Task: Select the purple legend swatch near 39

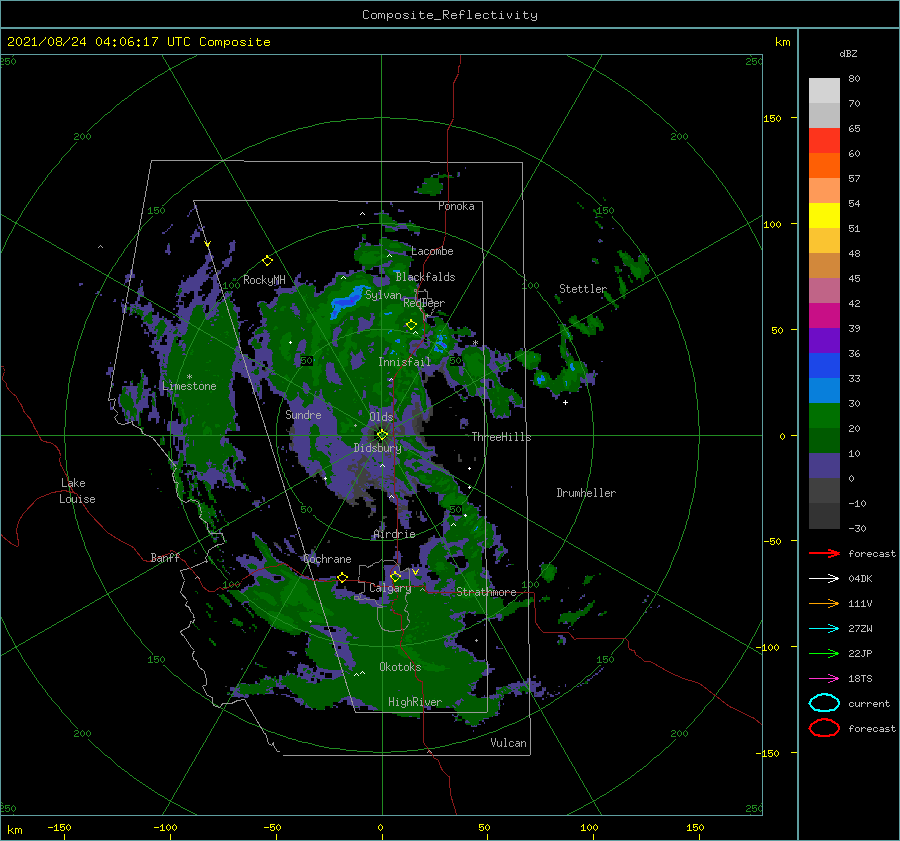Action: click(x=824, y=340)
